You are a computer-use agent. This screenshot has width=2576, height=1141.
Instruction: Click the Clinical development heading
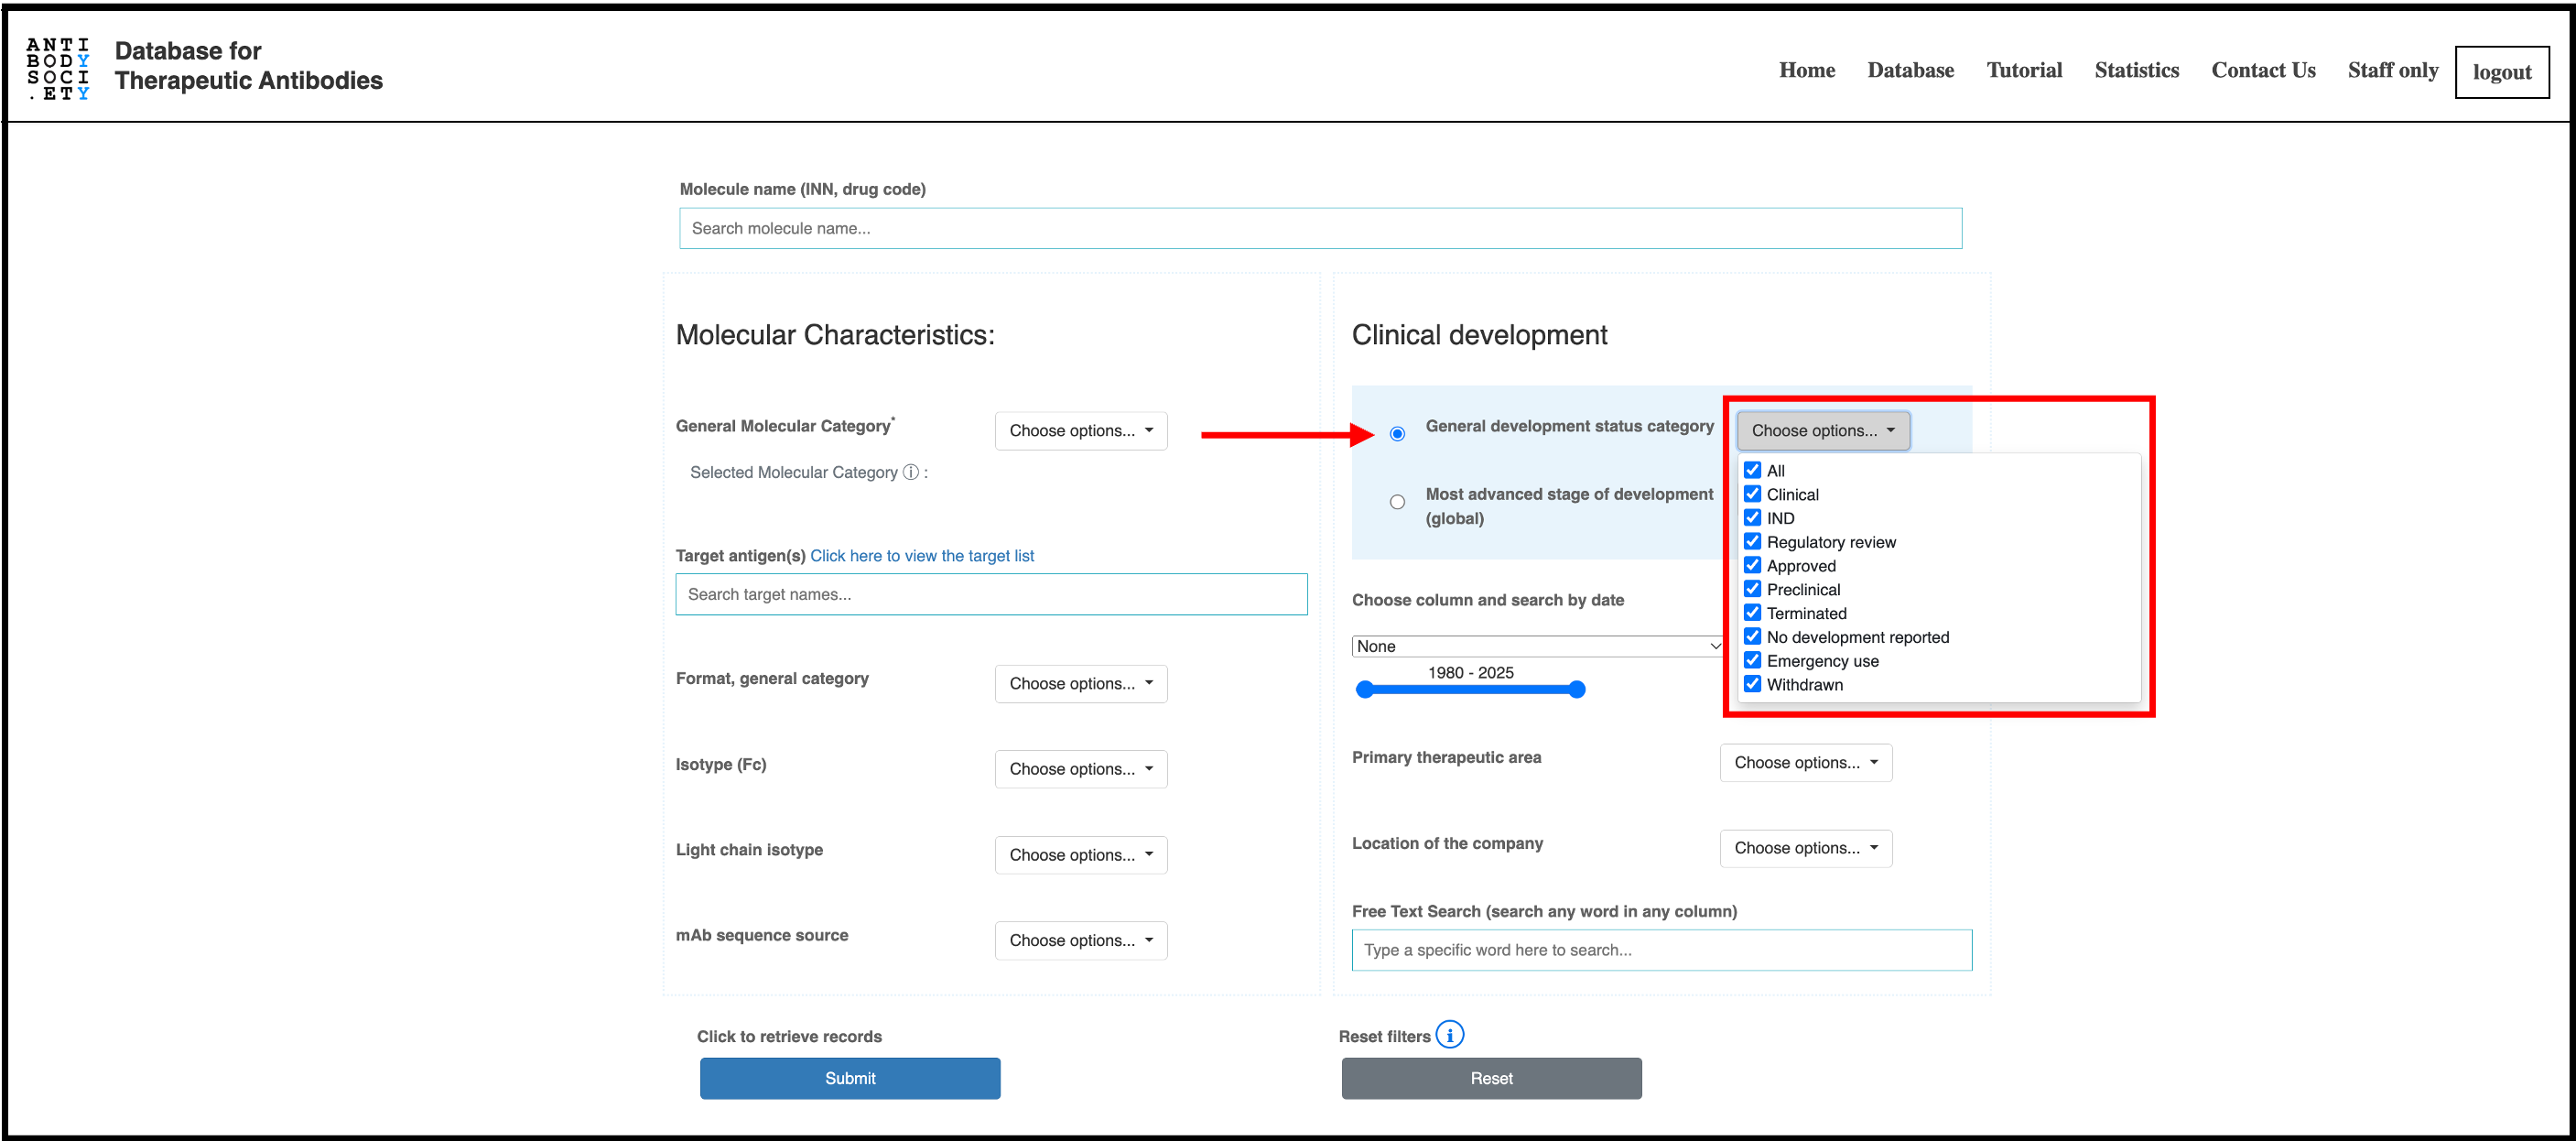tap(1479, 335)
